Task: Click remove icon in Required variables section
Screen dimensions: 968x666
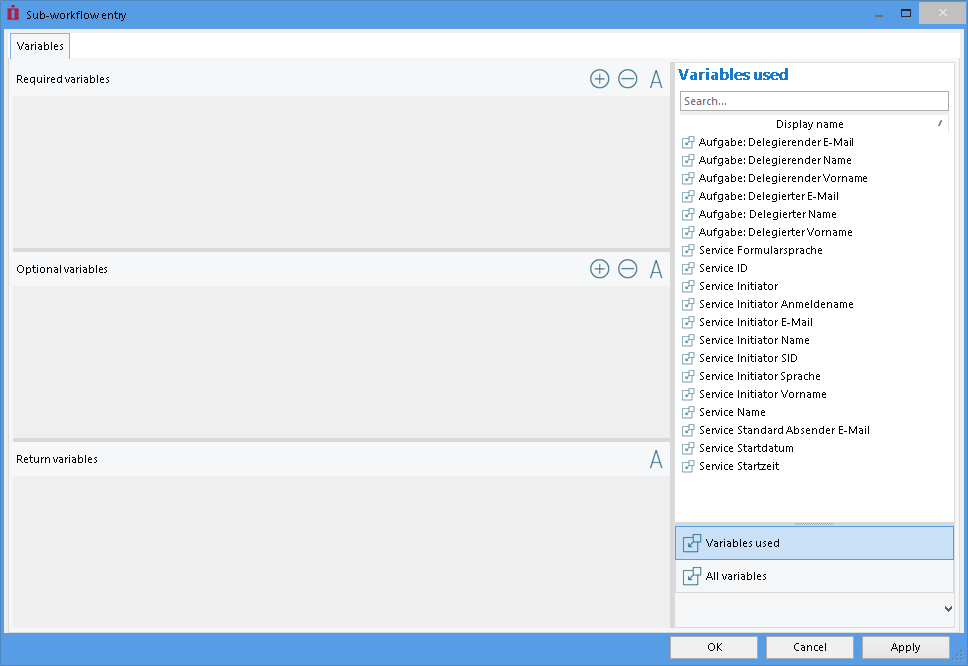Action: [627, 79]
